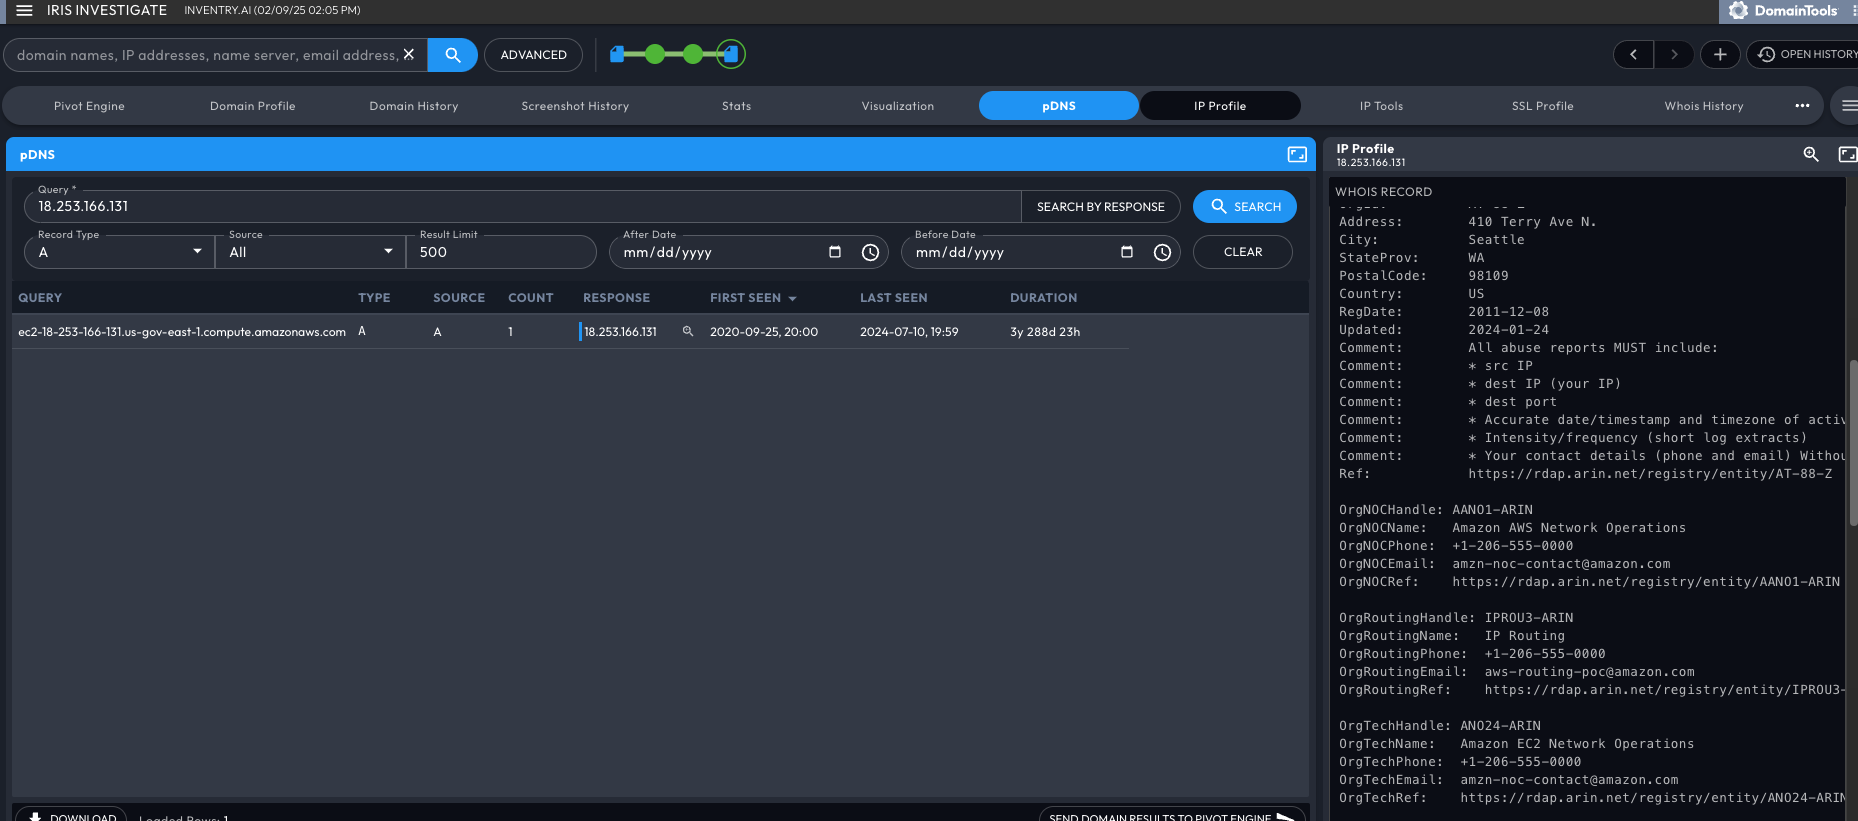Search inside the IP Profile panel
The height and width of the screenshot is (821, 1858).
coord(1811,154)
